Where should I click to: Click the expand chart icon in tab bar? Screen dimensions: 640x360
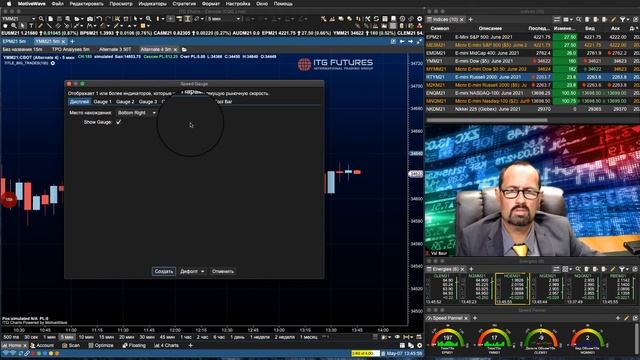tap(419, 41)
